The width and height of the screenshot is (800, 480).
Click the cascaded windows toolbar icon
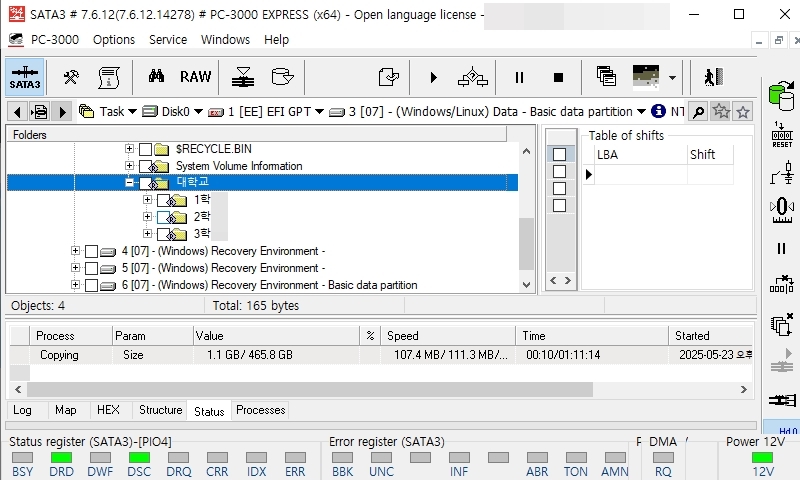click(x=606, y=77)
